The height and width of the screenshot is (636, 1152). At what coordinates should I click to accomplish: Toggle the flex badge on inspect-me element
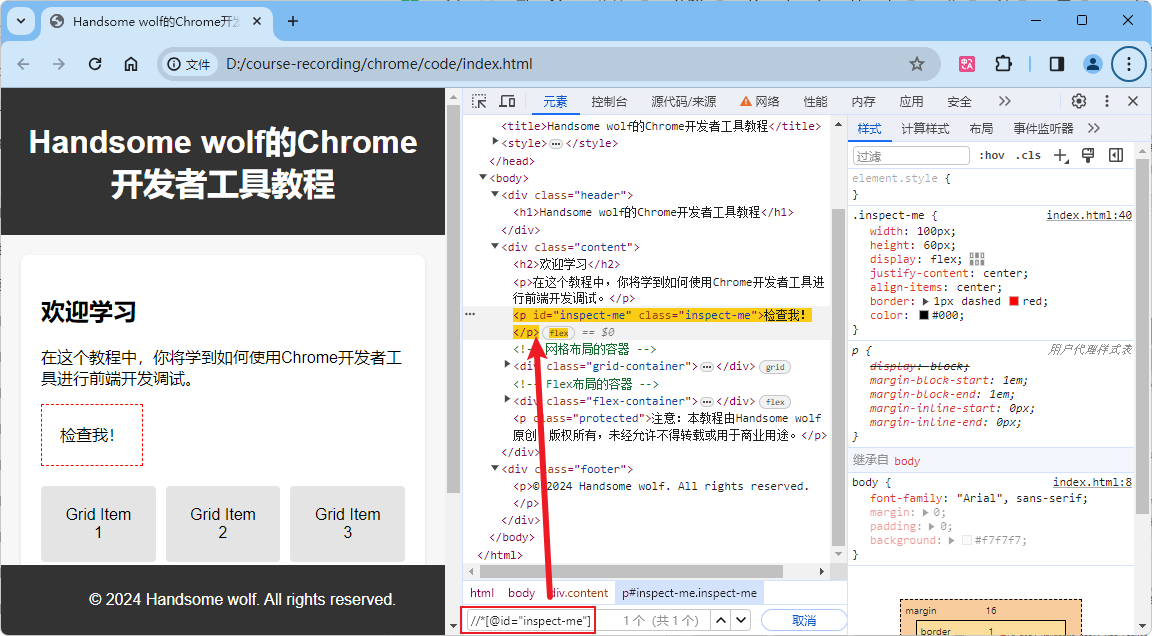point(558,333)
